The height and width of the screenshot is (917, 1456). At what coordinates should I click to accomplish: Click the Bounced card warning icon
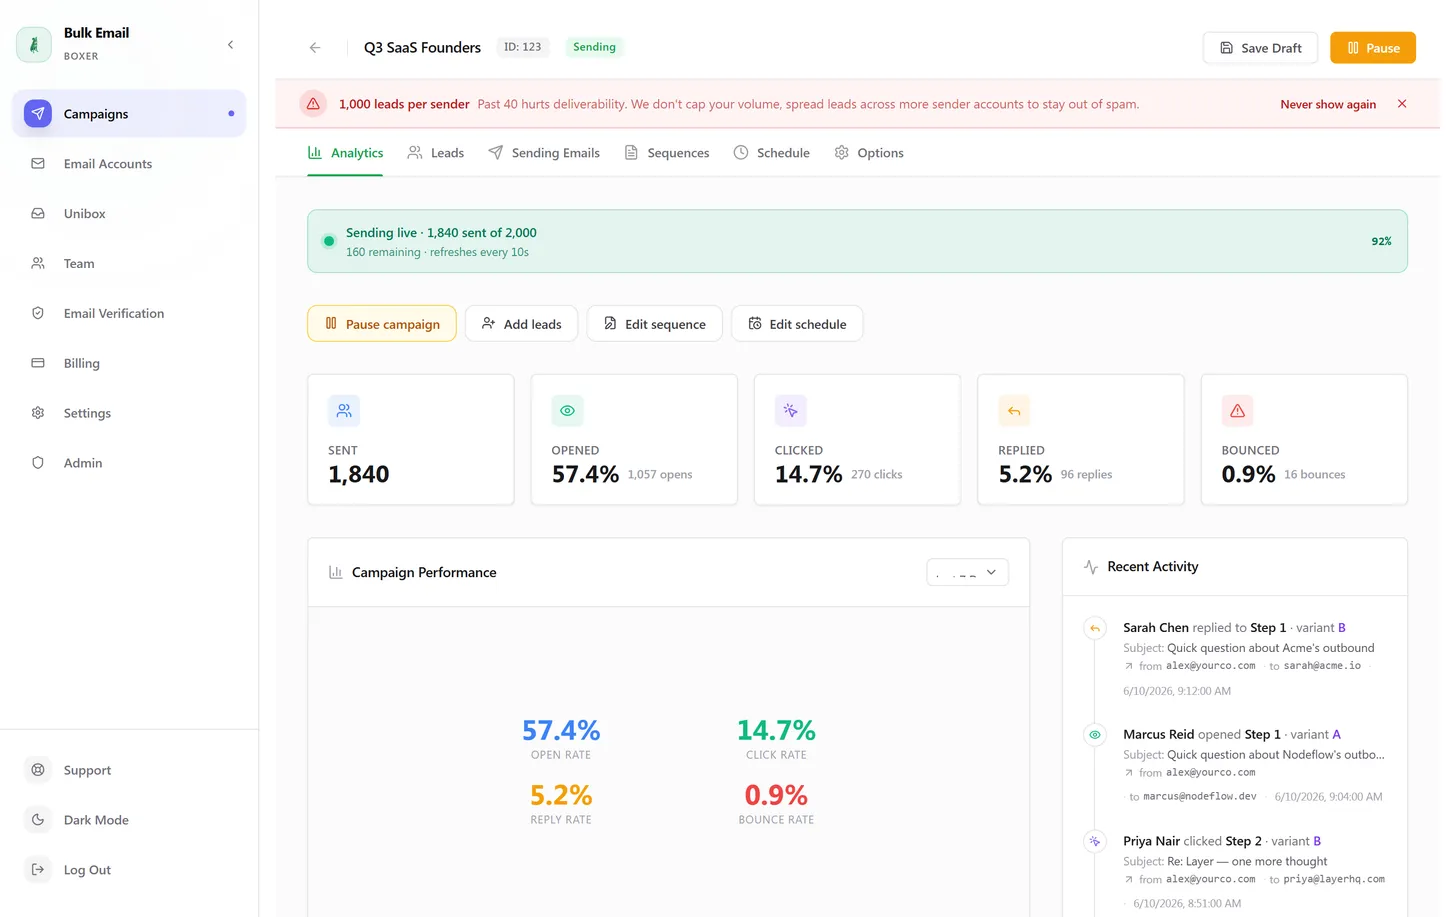1237,411
